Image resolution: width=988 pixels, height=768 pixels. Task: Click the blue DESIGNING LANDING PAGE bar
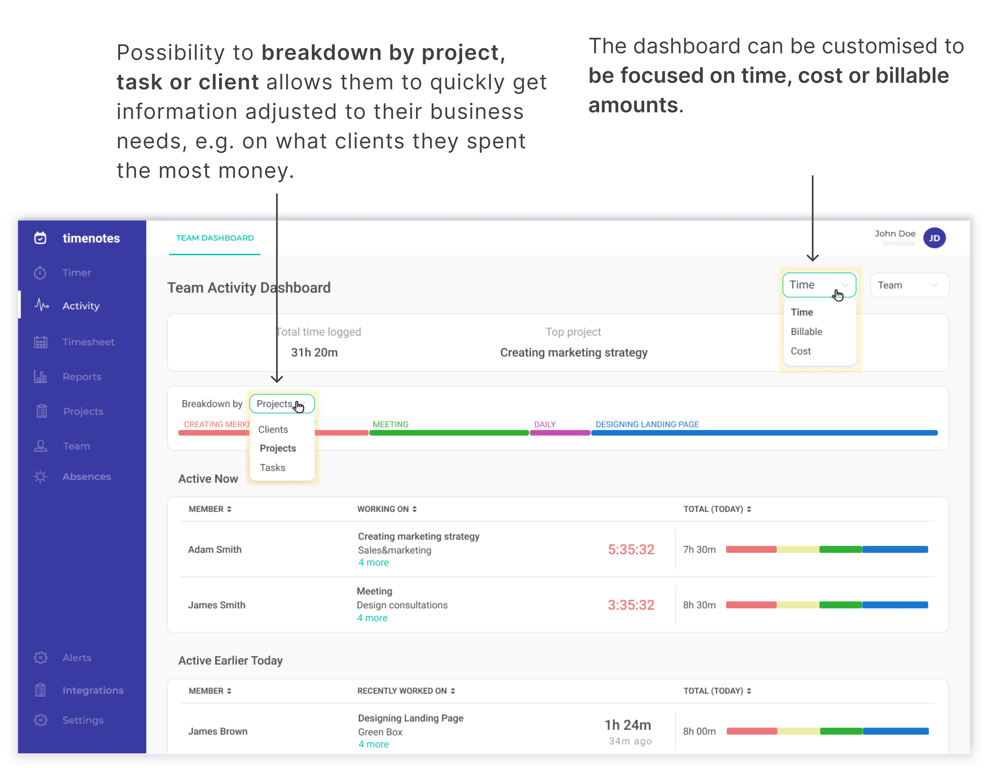764,433
